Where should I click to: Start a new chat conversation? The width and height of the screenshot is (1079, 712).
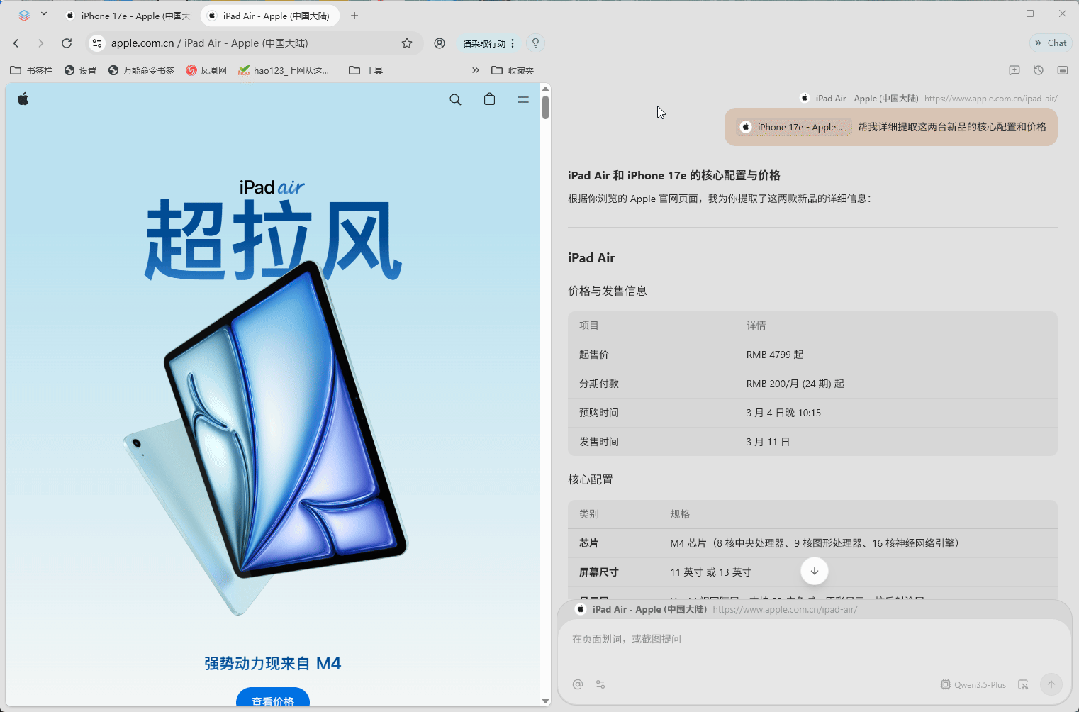pos(1014,70)
